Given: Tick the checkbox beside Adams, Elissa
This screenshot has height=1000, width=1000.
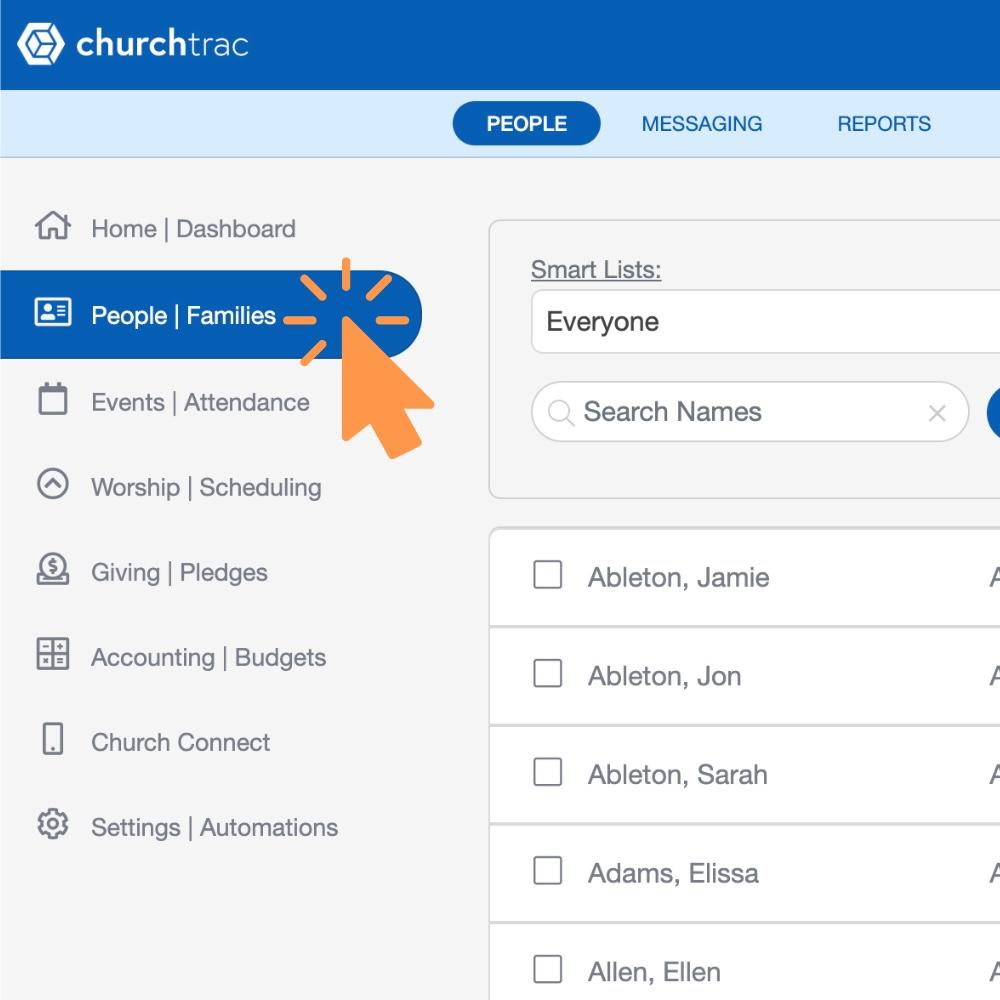Looking at the screenshot, I should (548, 871).
